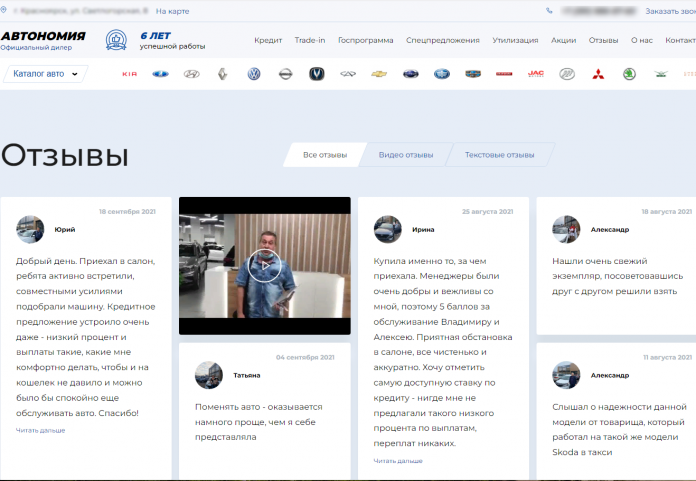Select the Hyundai brand logo
Image resolution: width=696 pixels, height=481 pixels.
[192, 74]
